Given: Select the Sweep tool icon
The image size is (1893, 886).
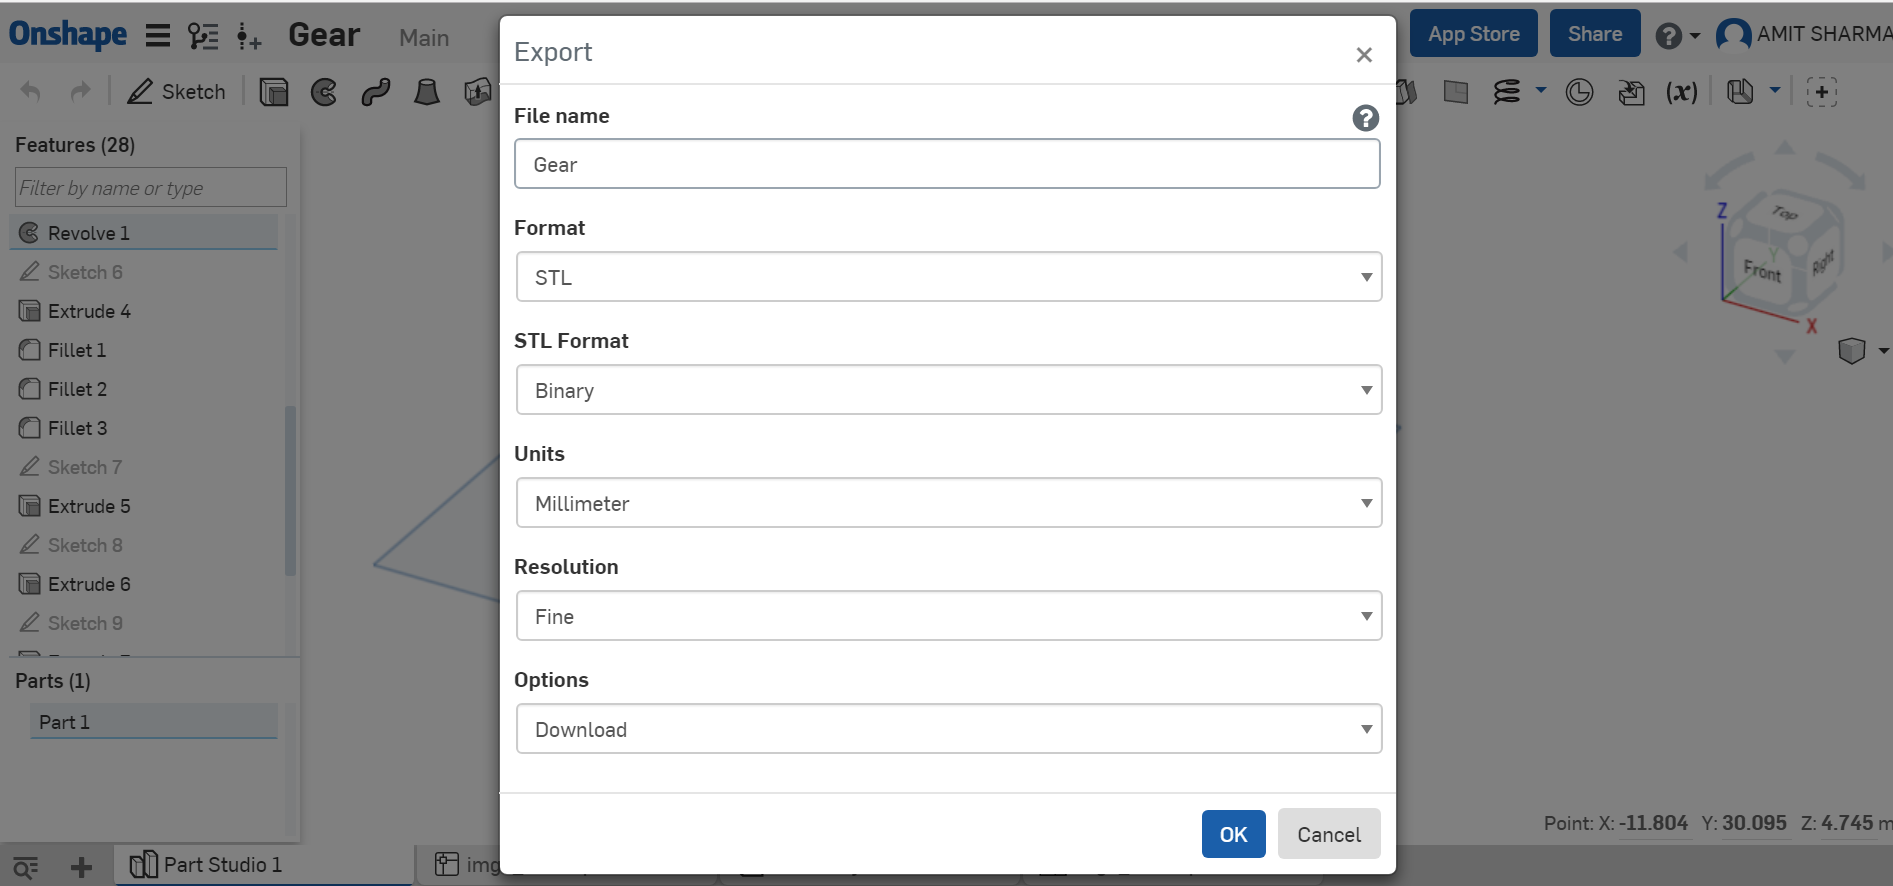Looking at the screenshot, I should tap(376, 92).
